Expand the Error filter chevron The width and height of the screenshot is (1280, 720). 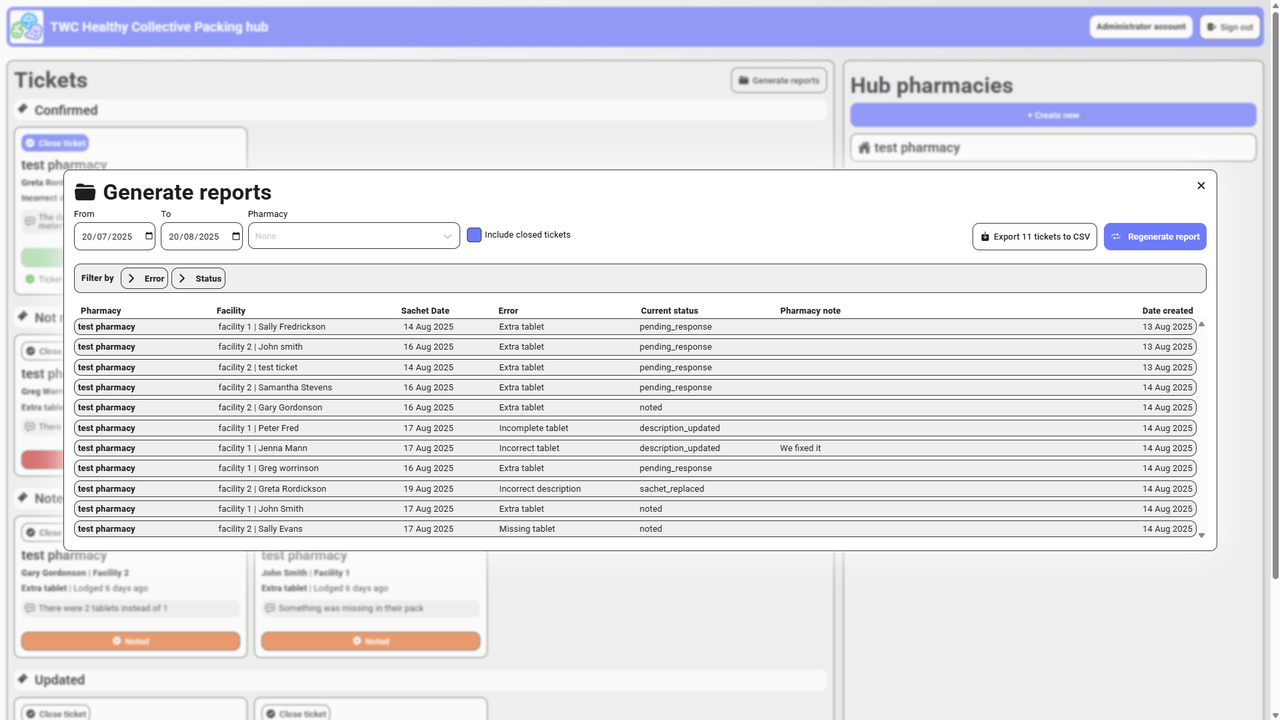(131, 278)
